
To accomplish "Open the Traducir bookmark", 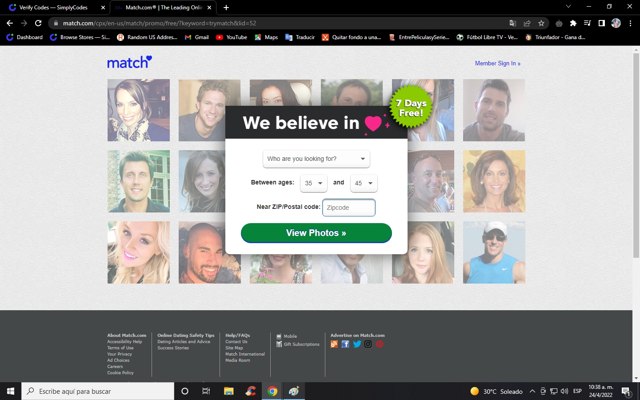I will tap(300, 37).
